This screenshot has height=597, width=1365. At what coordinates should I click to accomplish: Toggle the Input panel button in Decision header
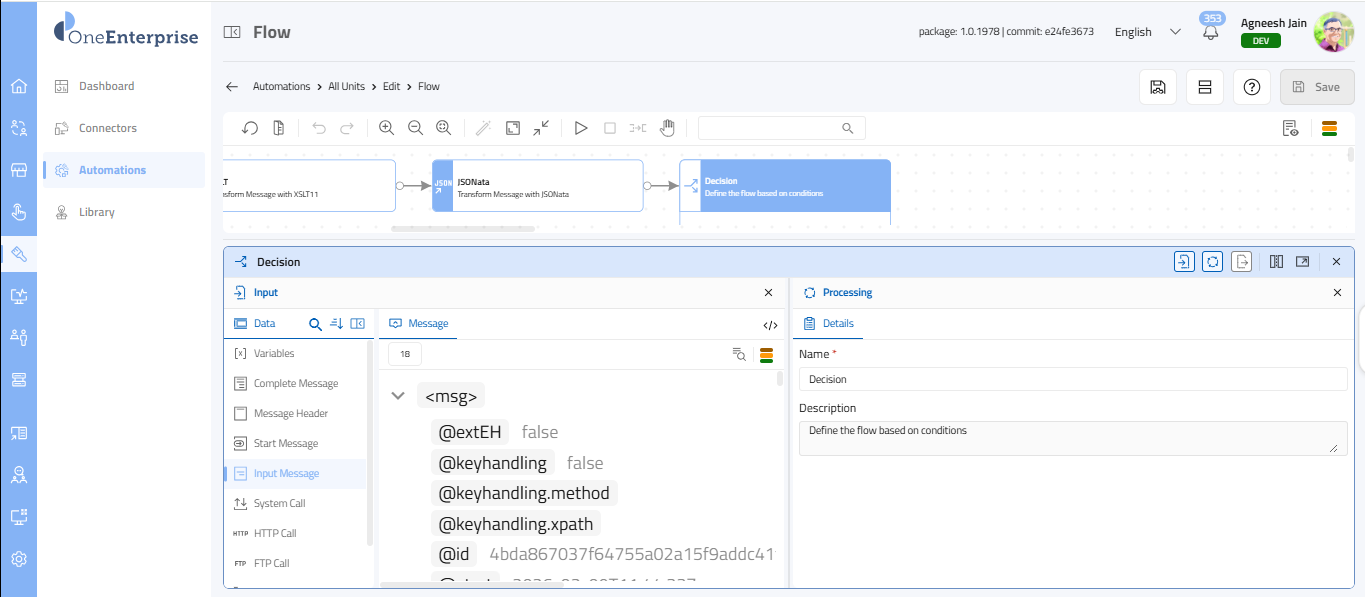pyautogui.click(x=1184, y=262)
